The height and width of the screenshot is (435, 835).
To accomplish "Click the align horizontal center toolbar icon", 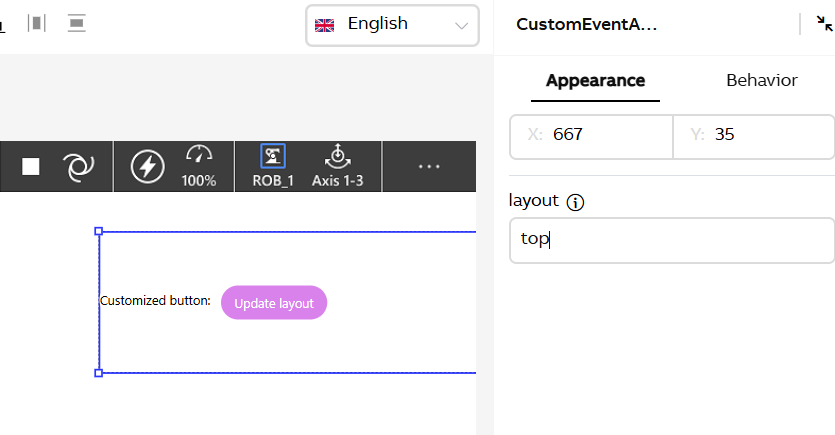I will pos(37,23).
